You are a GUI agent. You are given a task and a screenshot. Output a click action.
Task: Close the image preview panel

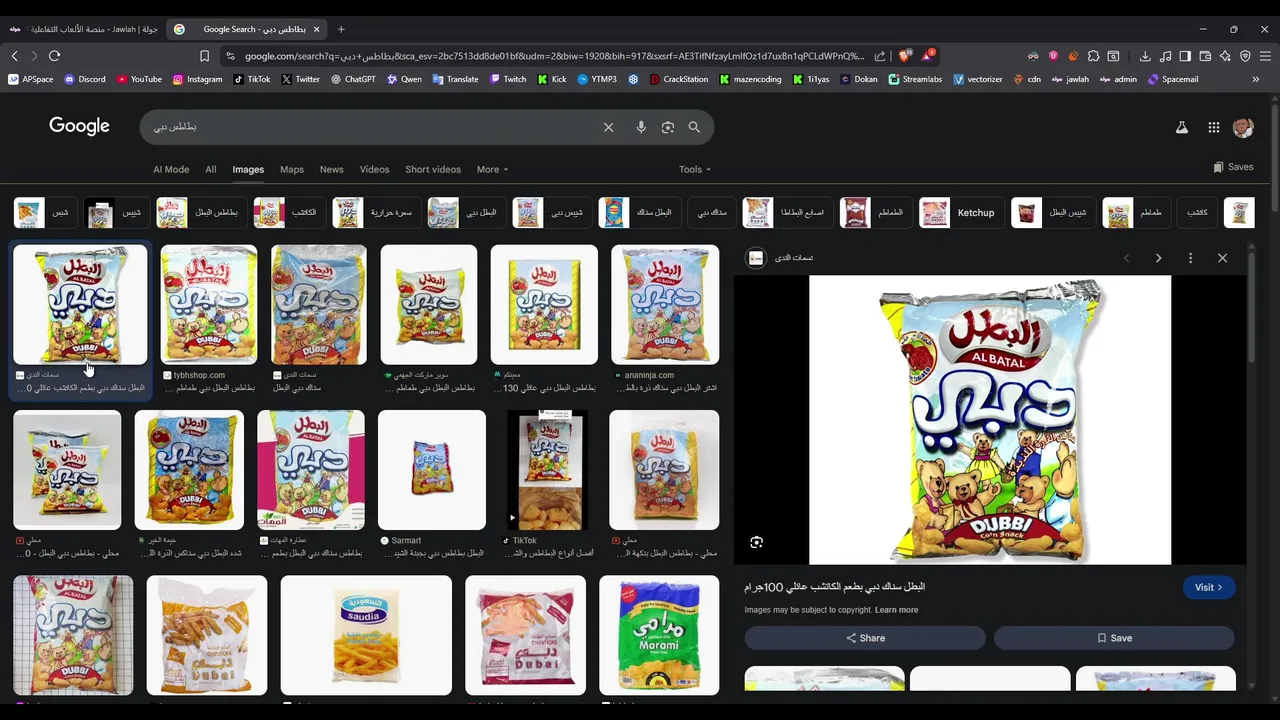click(x=1222, y=258)
